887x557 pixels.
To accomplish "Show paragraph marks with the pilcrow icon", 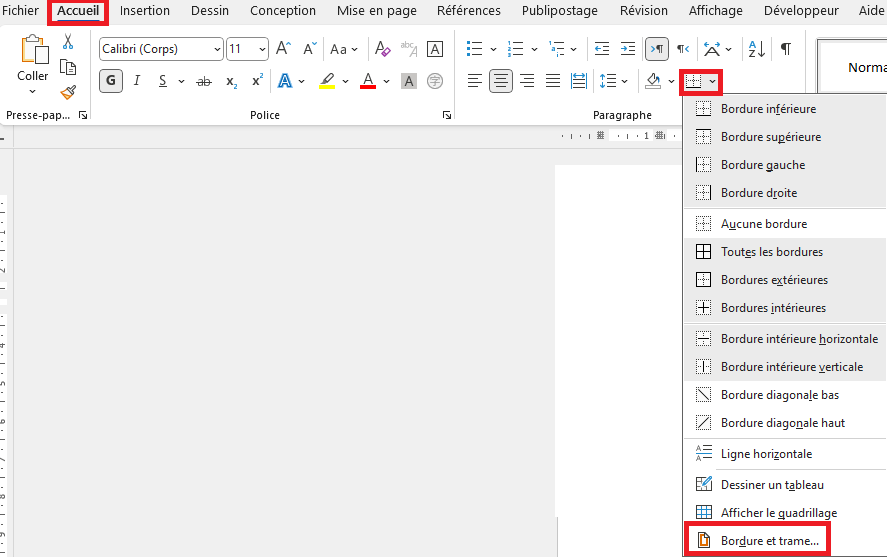I will tap(786, 49).
